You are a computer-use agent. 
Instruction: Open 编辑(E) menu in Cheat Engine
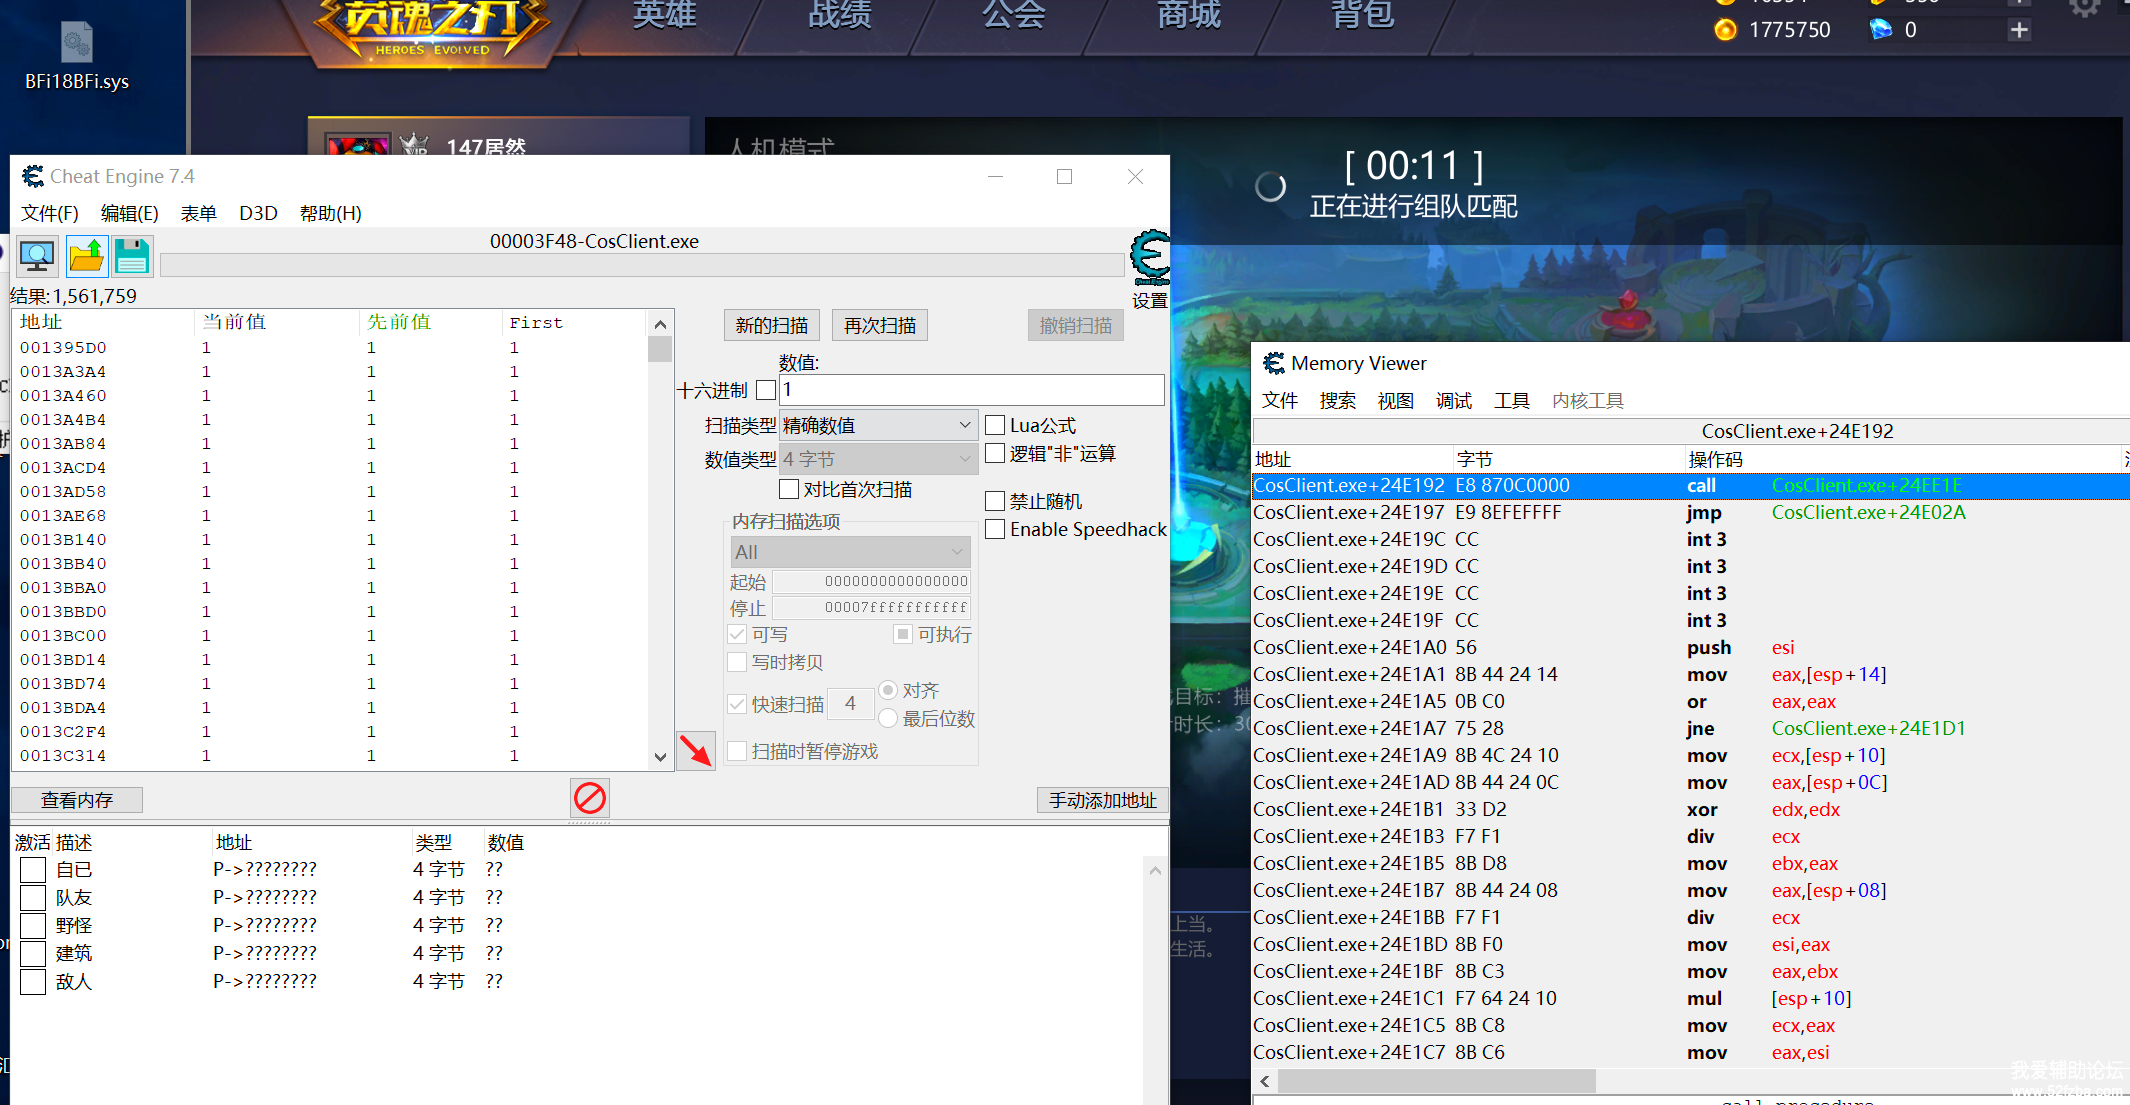pyautogui.click(x=130, y=213)
